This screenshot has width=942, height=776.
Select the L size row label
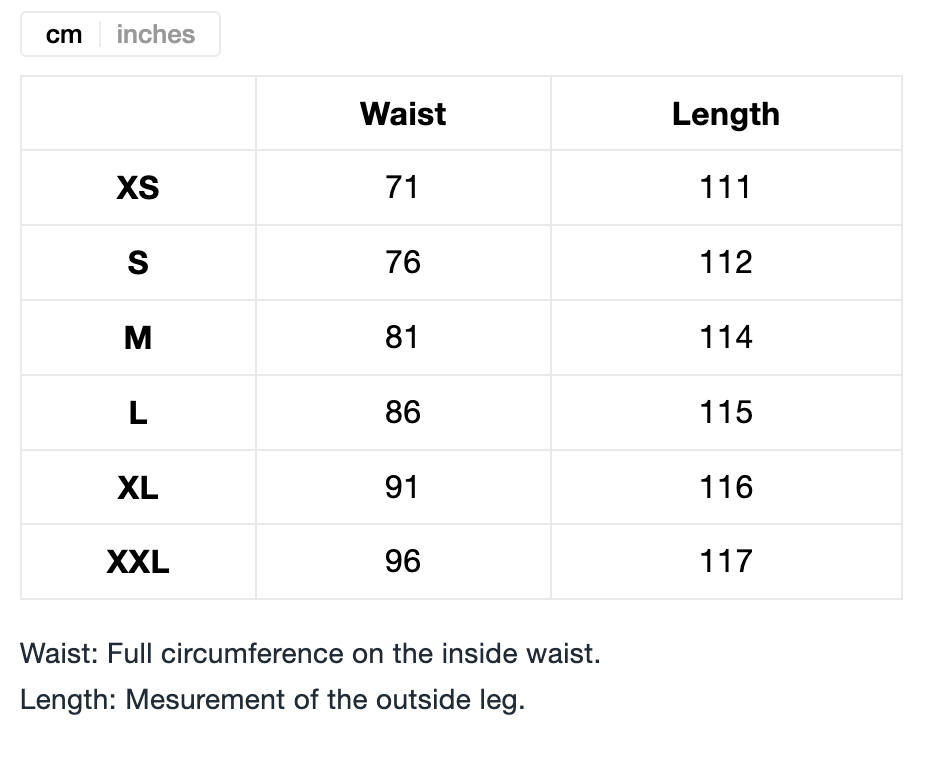pyautogui.click(x=138, y=413)
